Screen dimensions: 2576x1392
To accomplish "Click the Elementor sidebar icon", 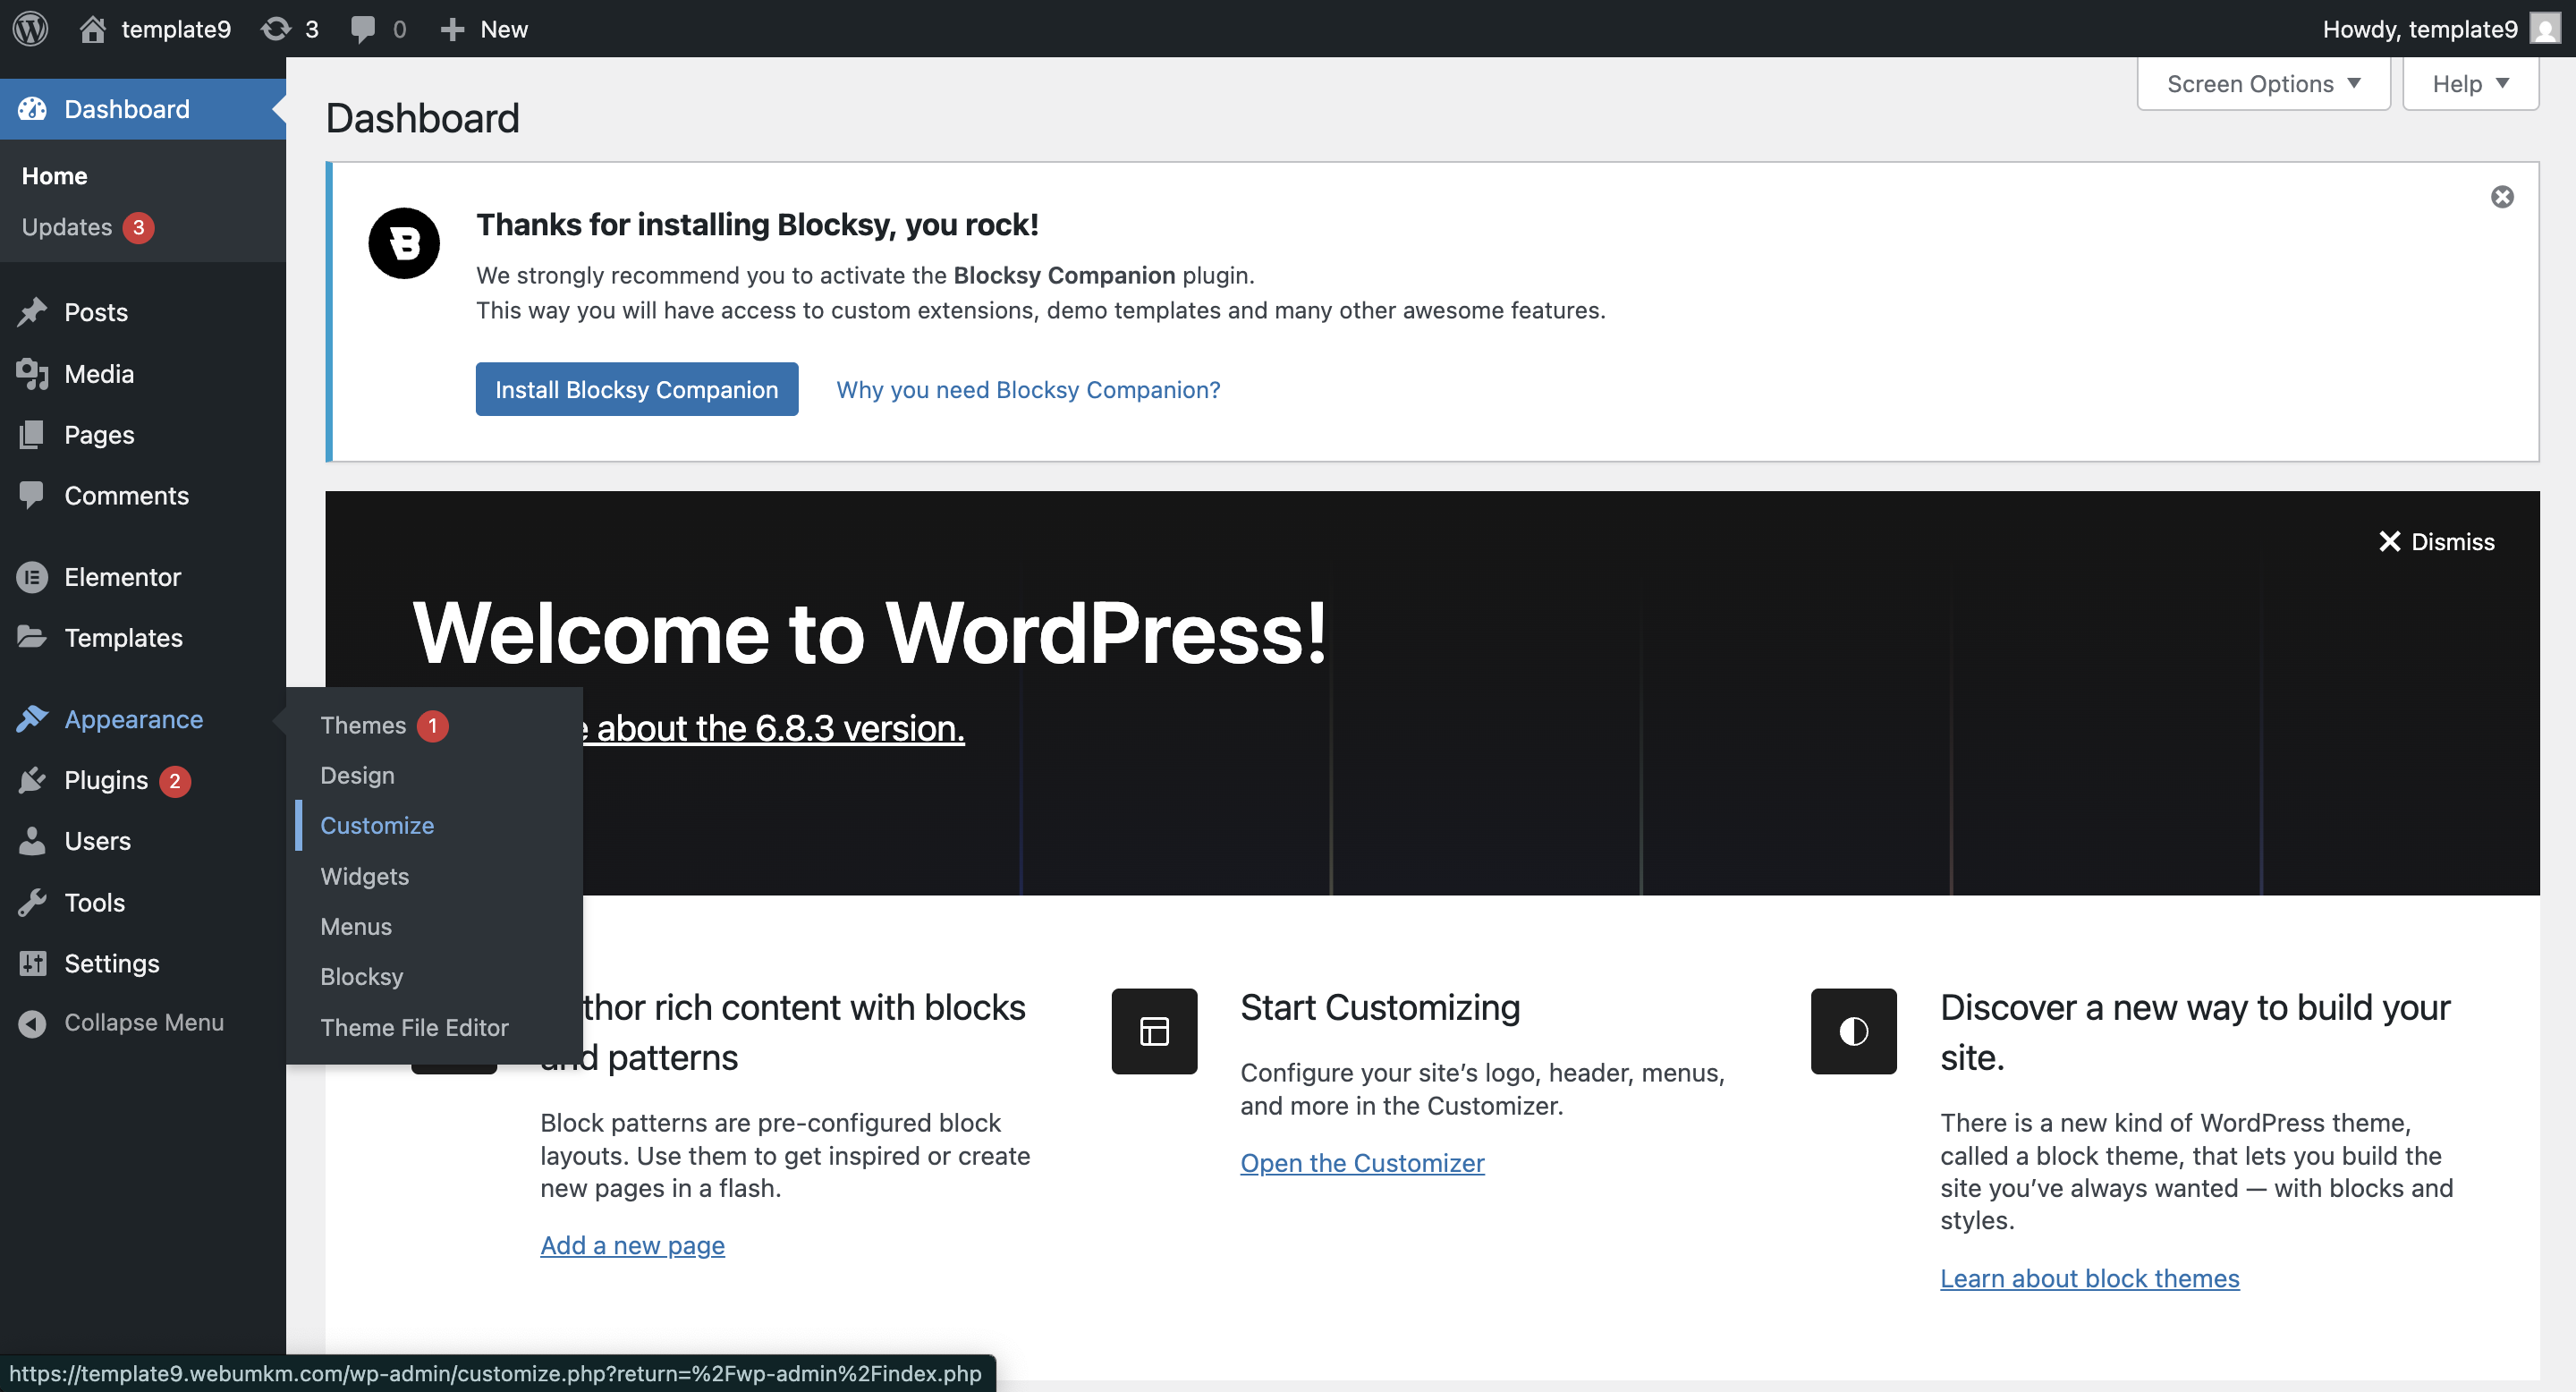I will pos(32,577).
